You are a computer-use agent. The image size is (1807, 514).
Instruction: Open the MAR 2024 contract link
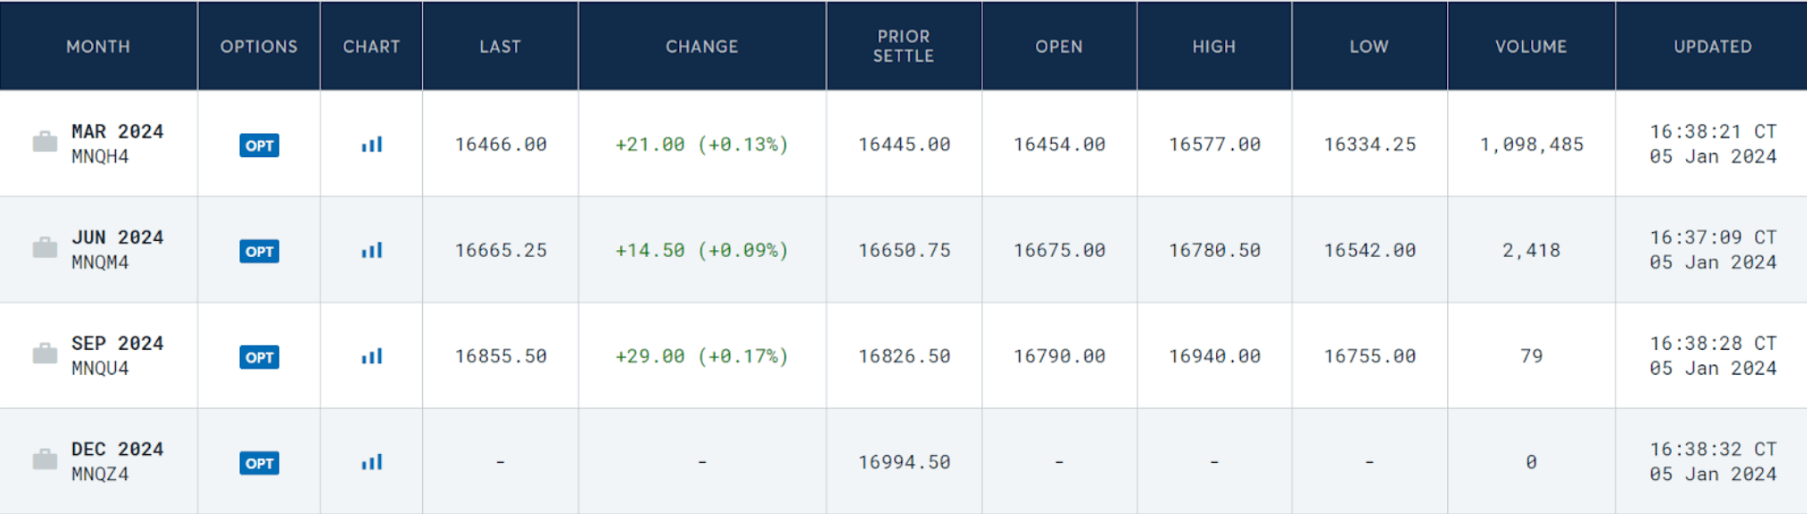pos(117,132)
